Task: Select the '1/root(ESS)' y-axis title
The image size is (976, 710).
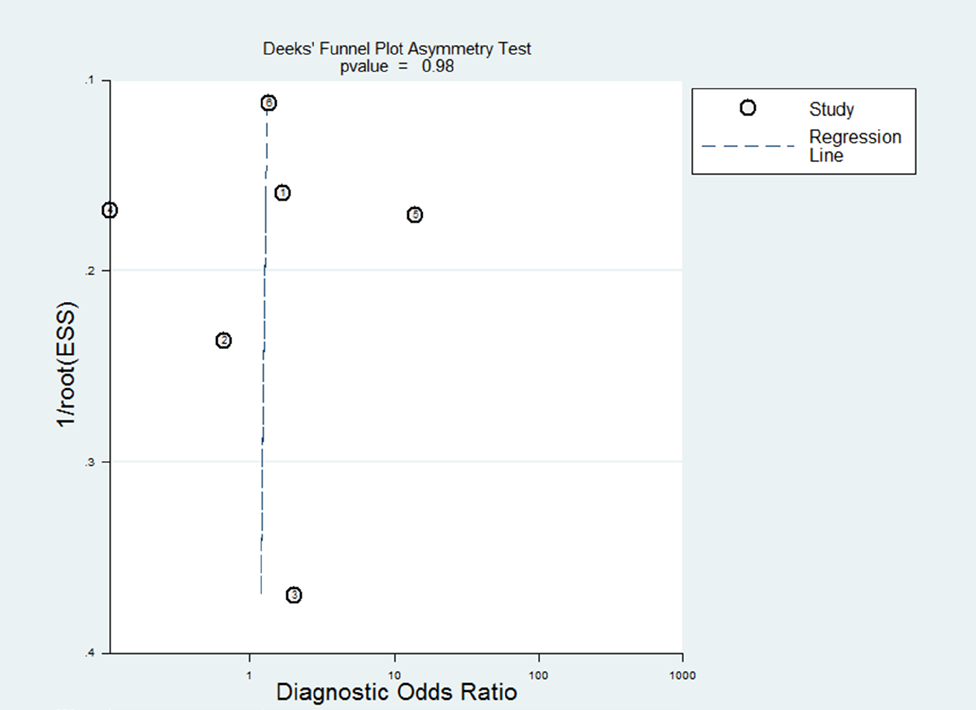Action: [x=67, y=365]
